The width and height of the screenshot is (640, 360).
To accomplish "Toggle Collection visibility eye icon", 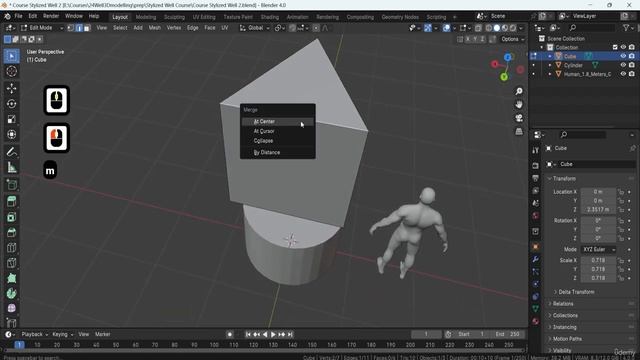I will [x=623, y=47].
